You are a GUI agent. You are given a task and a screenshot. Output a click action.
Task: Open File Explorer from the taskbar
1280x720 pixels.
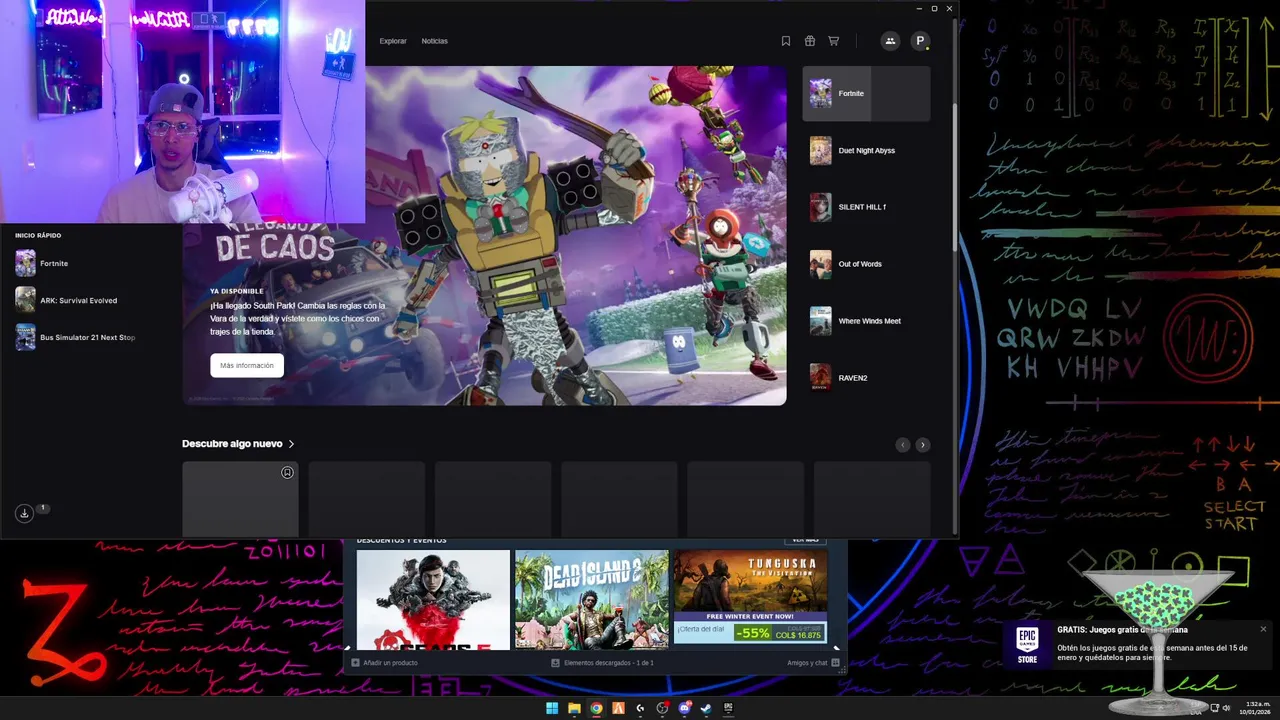pyautogui.click(x=574, y=709)
